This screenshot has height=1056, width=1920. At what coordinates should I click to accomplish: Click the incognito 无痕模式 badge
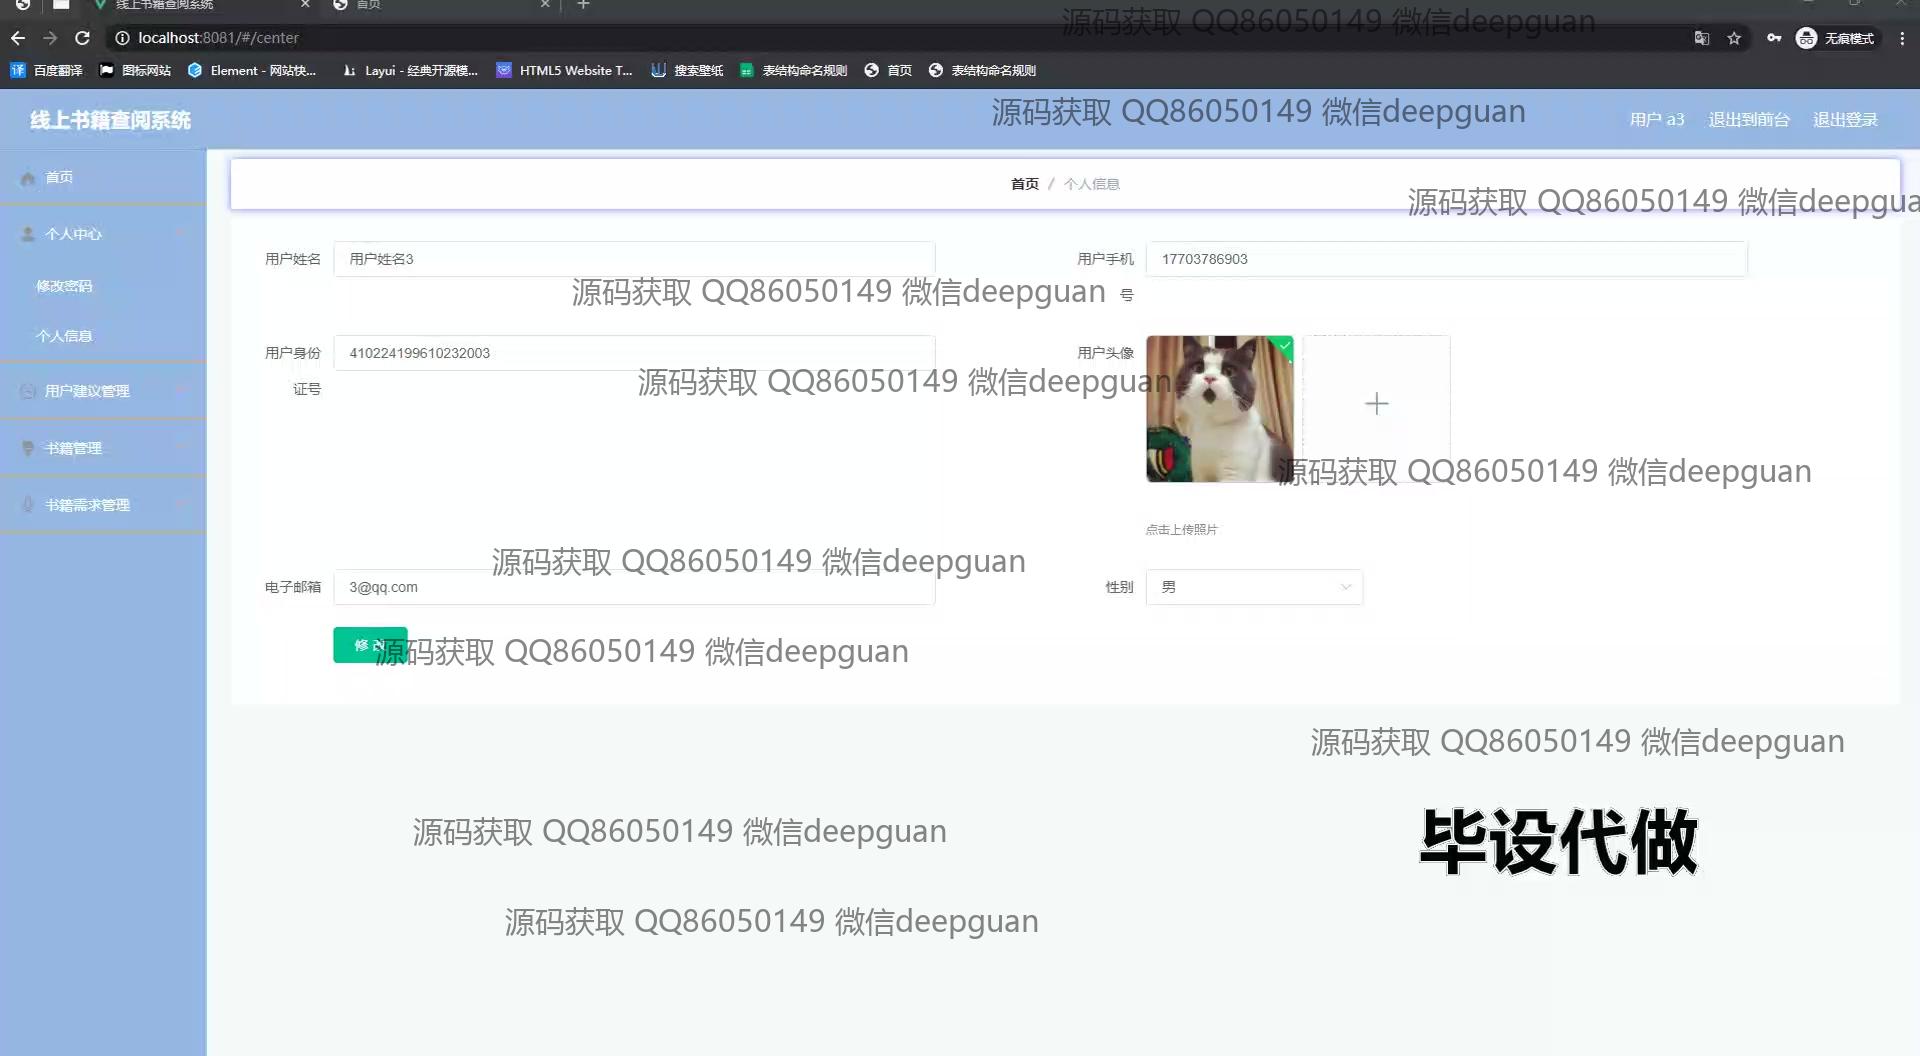[1836, 38]
